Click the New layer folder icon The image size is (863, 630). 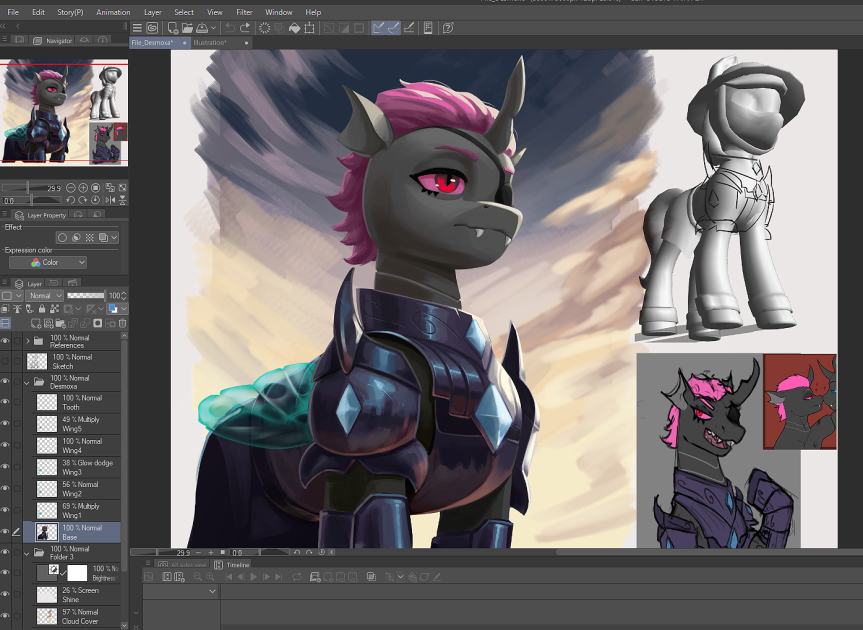coord(61,324)
